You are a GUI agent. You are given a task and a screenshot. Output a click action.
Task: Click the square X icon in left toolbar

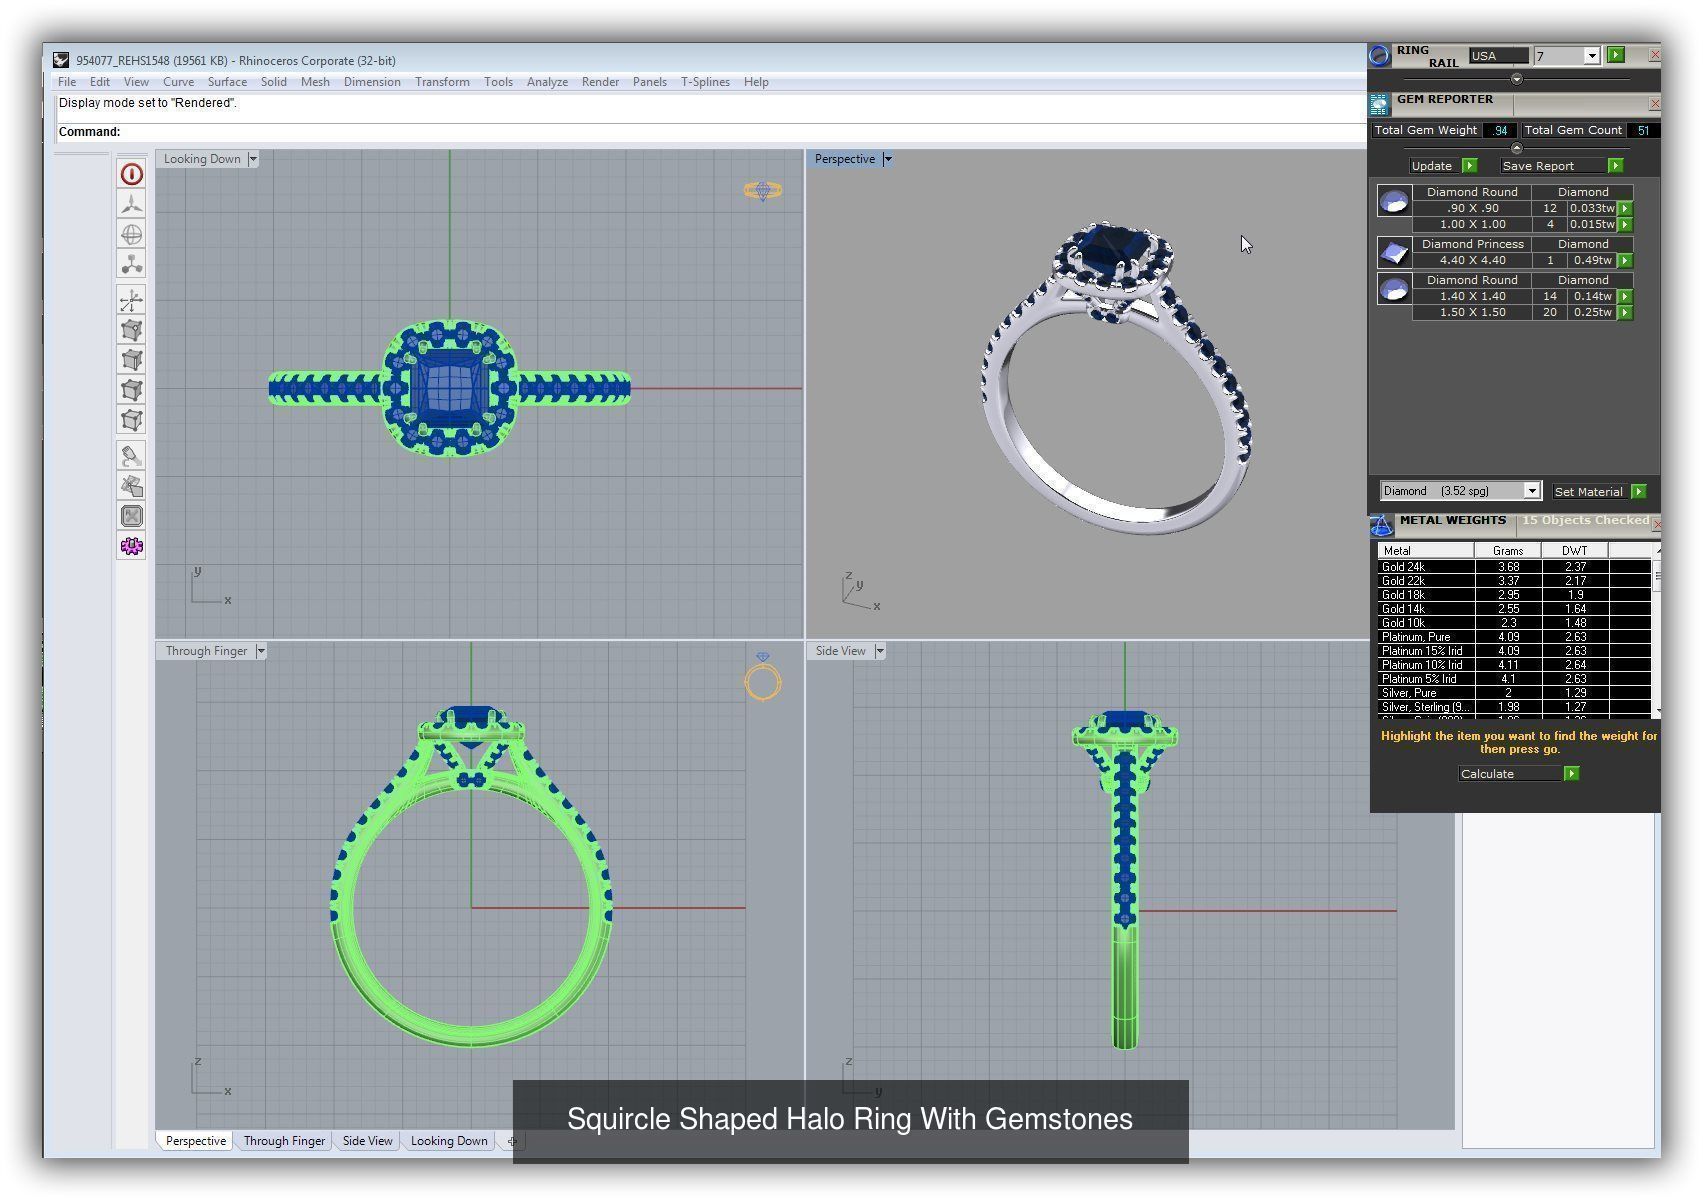(x=131, y=516)
